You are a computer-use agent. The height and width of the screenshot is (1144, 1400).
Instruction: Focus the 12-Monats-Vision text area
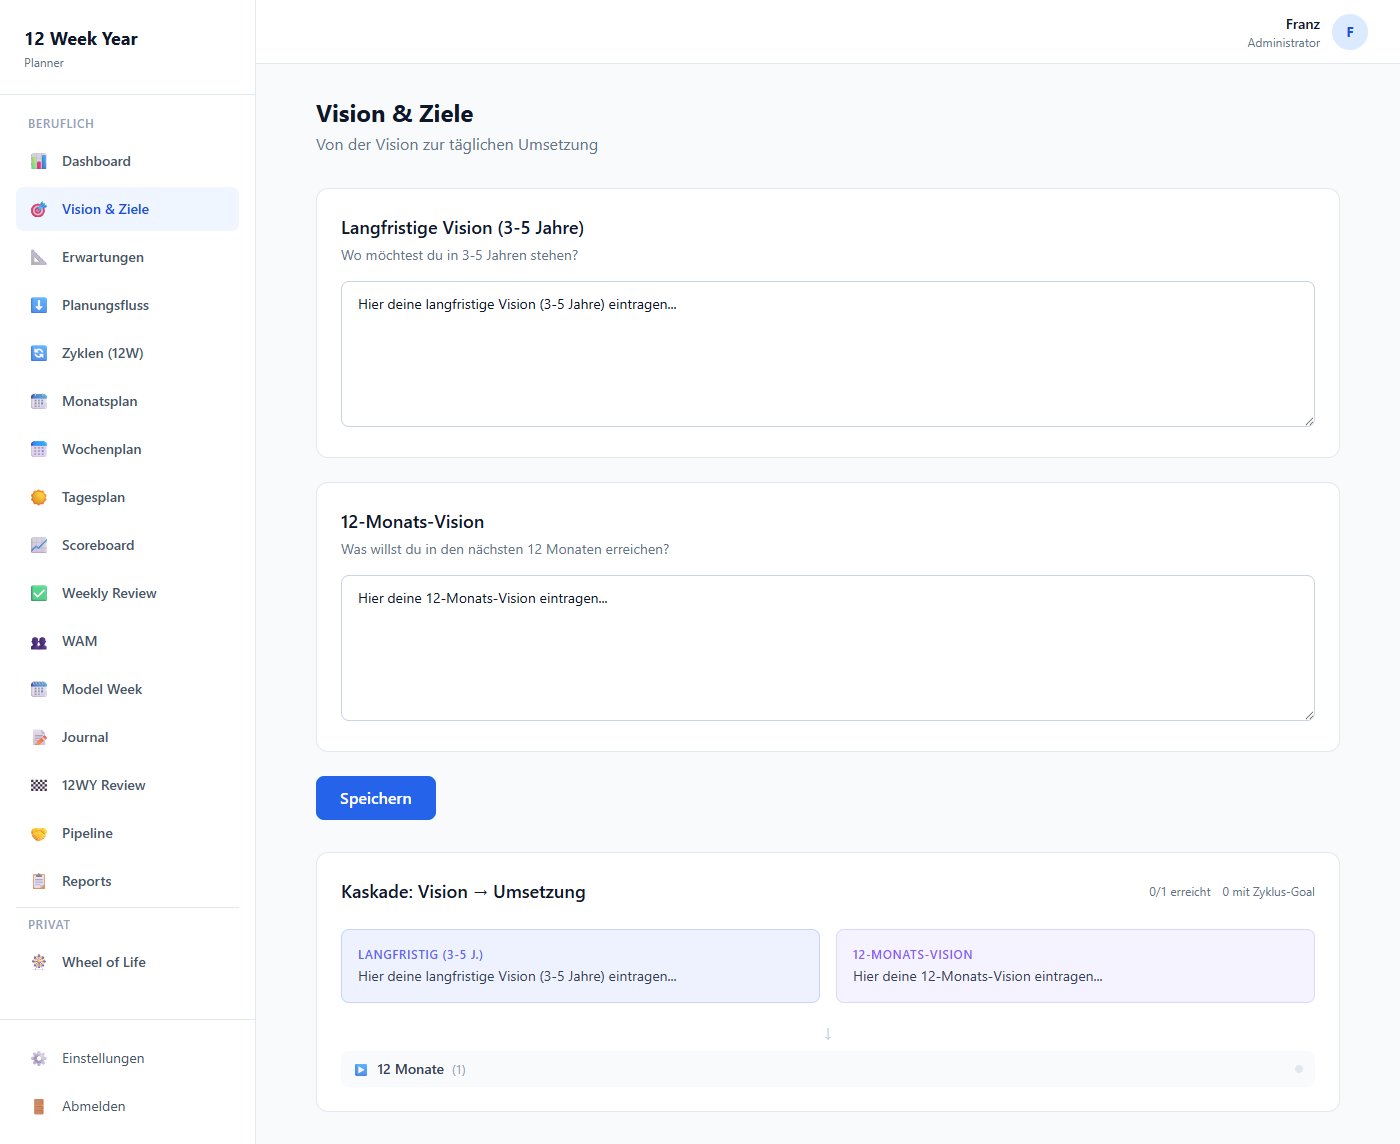click(x=827, y=648)
